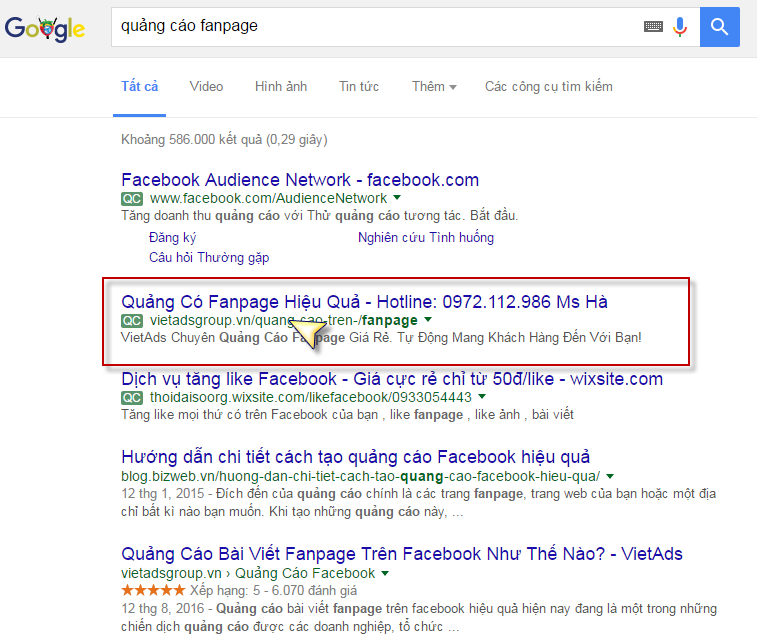The height and width of the screenshot is (641, 757).
Task: Switch to the Video tab
Action: point(206,87)
